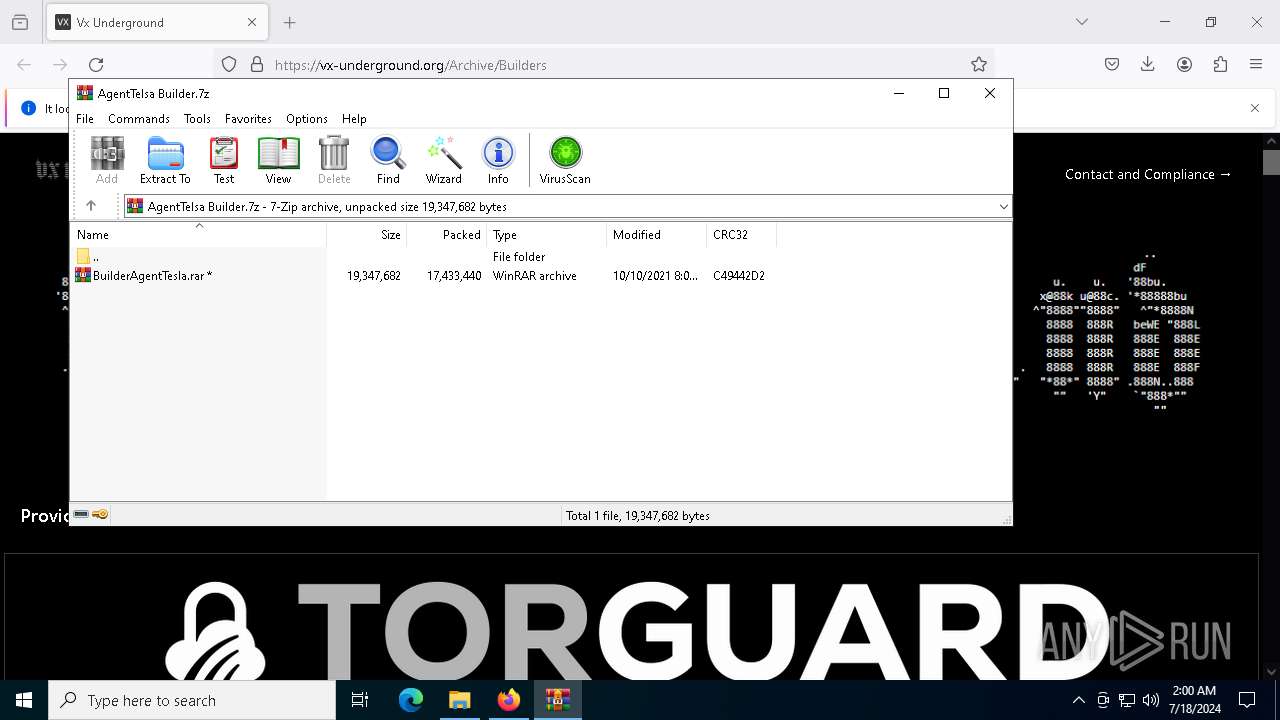Click the taskbar search box
The width and height of the screenshot is (1280, 720).
(x=192, y=700)
